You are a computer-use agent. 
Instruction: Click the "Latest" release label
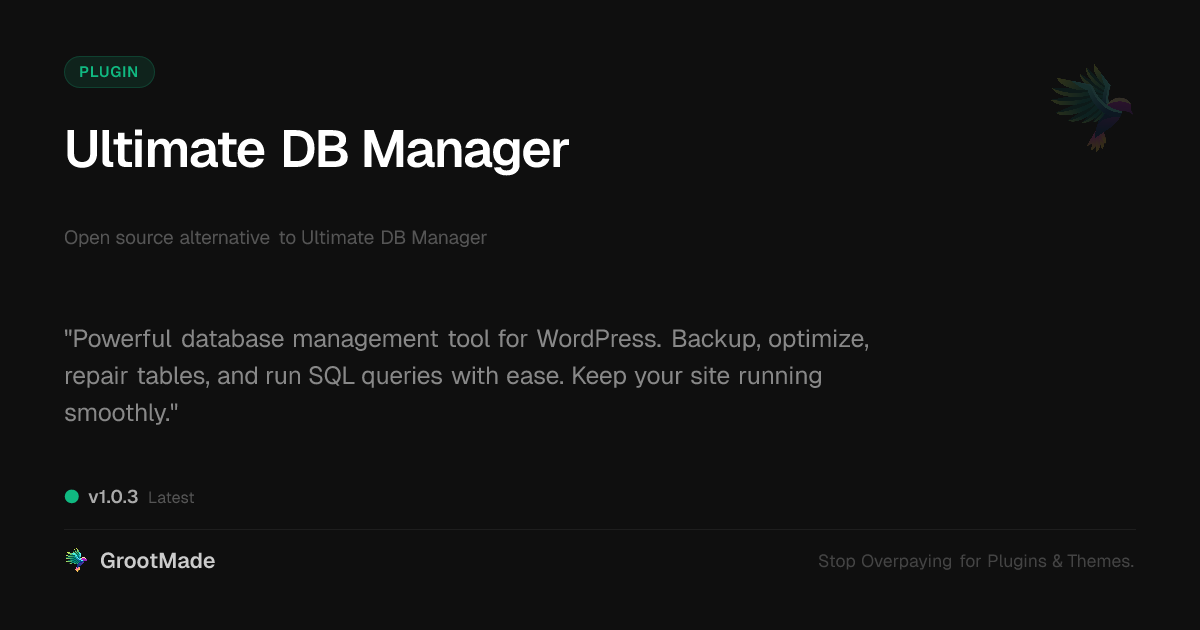tap(171, 497)
